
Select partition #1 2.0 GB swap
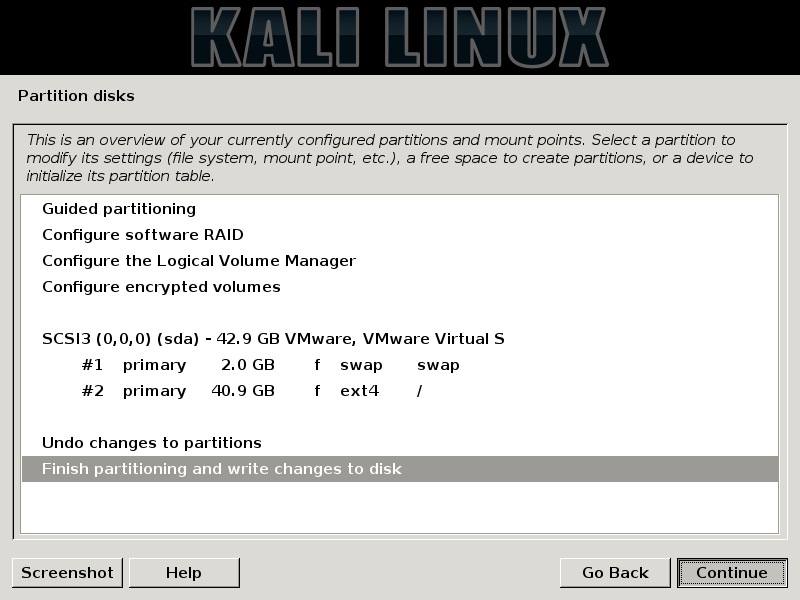click(400, 365)
